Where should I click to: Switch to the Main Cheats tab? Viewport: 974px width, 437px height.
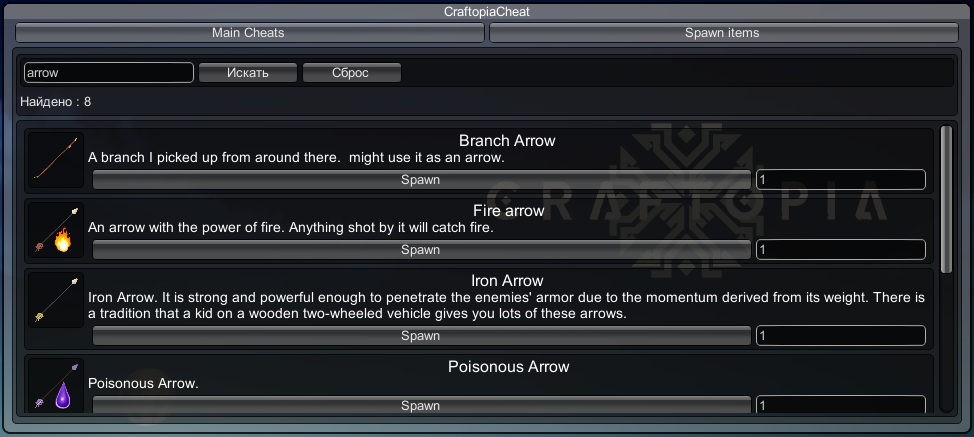coord(249,33)
